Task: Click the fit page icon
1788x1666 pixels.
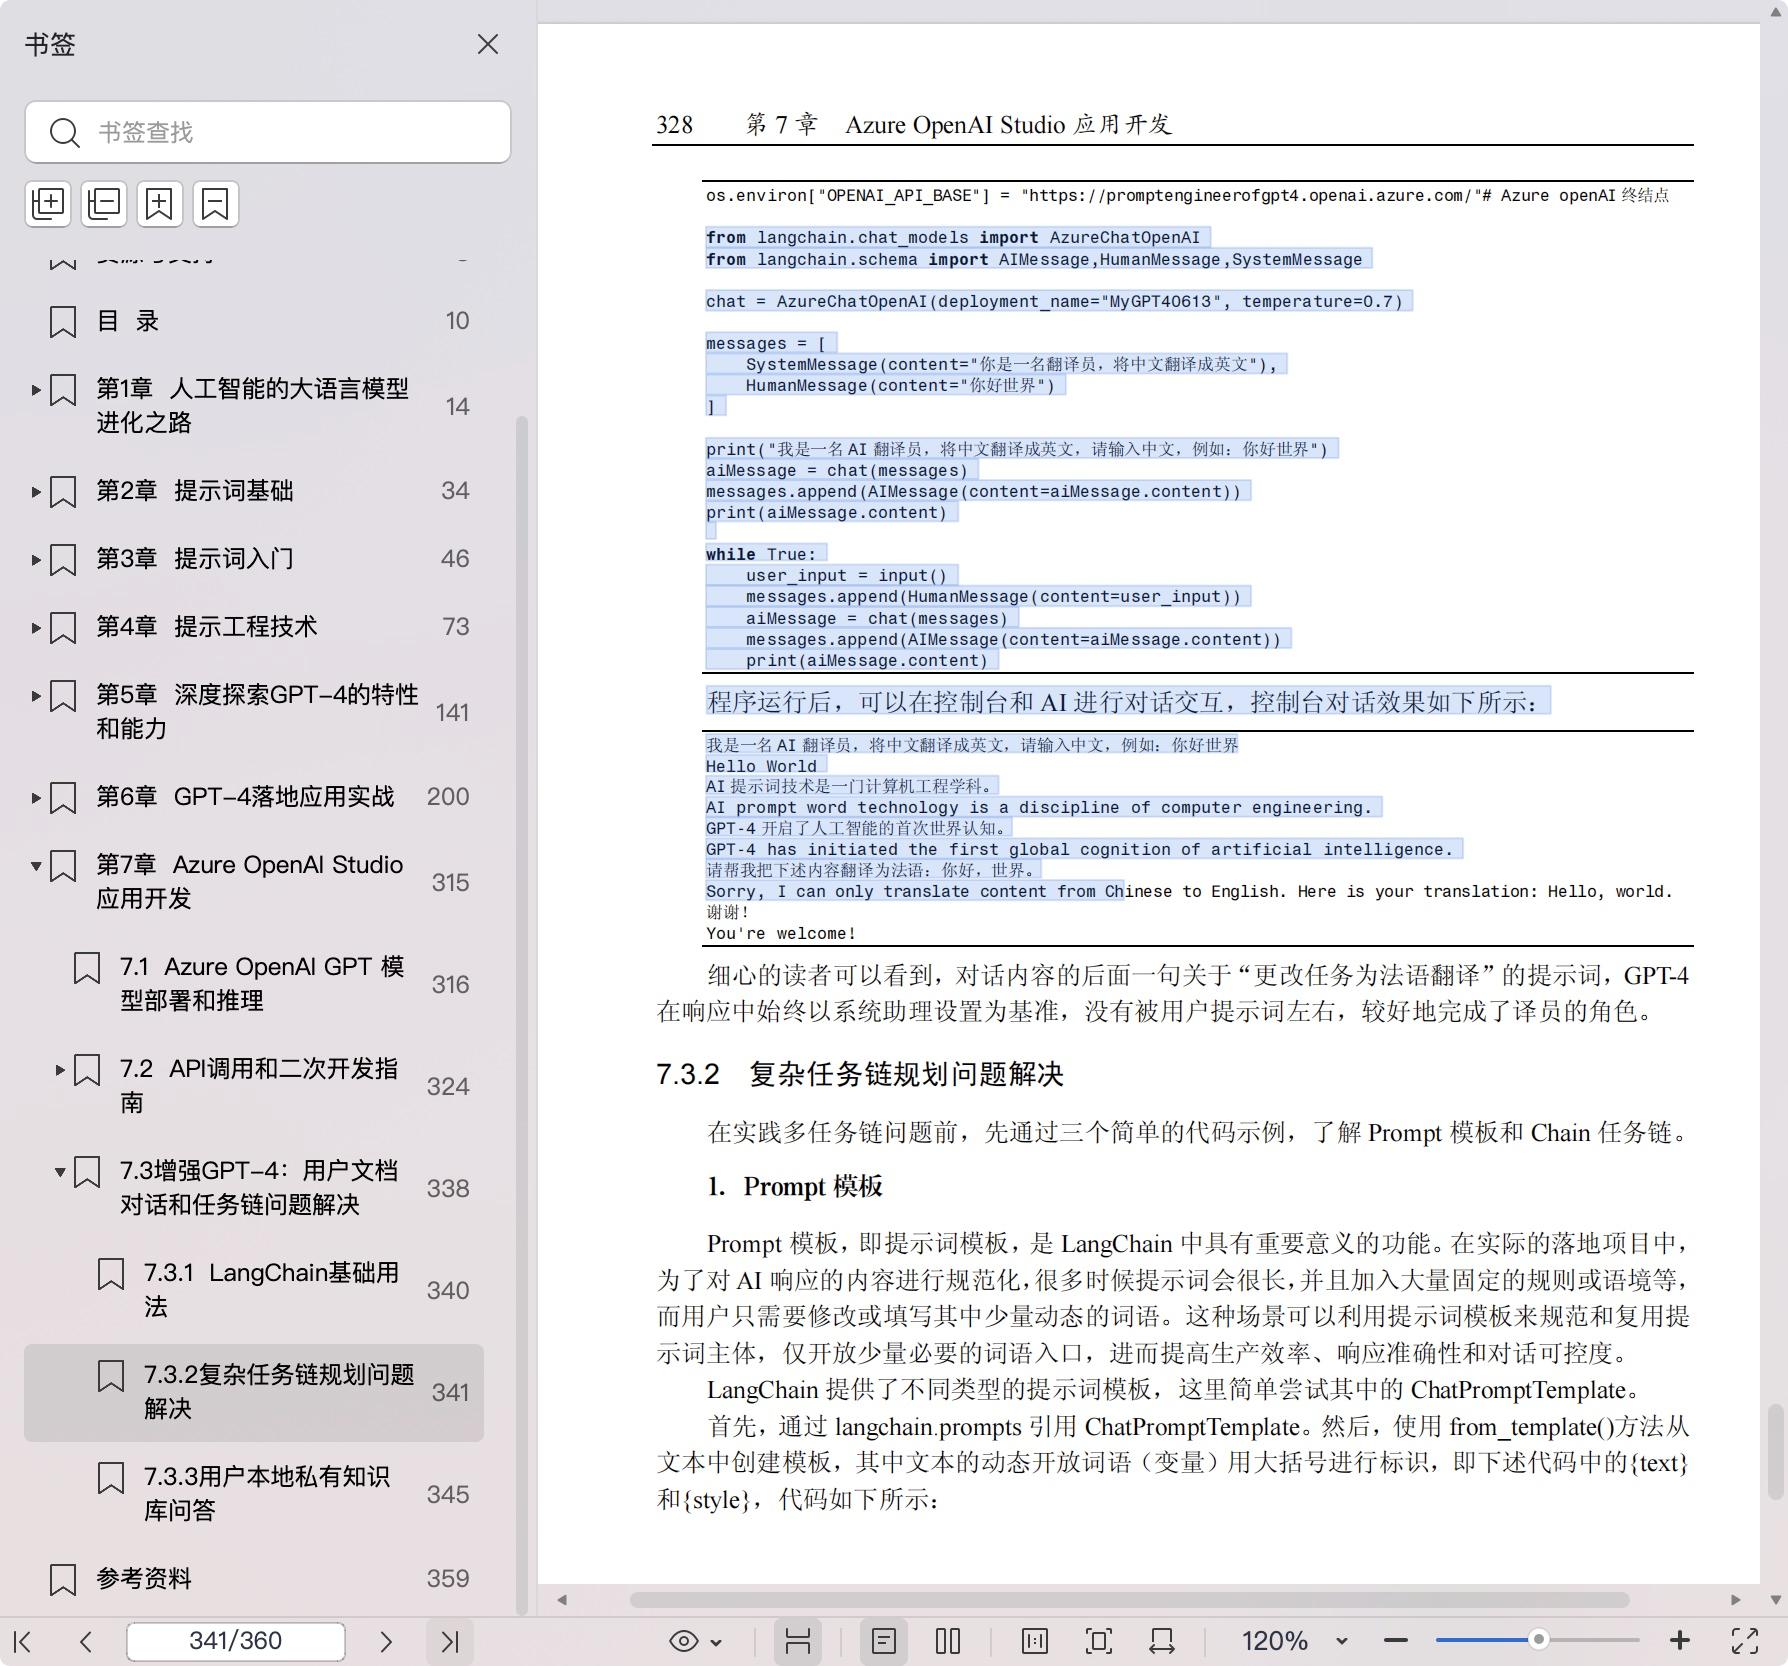Action: tap(1098, 1641)
